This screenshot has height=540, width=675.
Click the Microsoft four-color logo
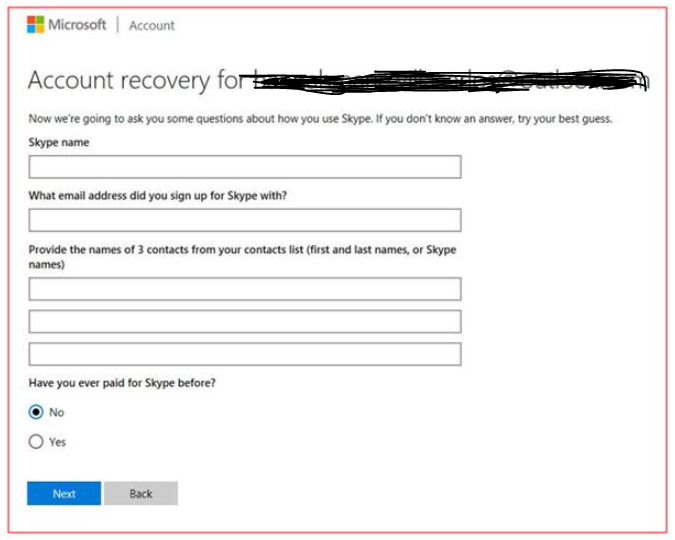point(35,25)
